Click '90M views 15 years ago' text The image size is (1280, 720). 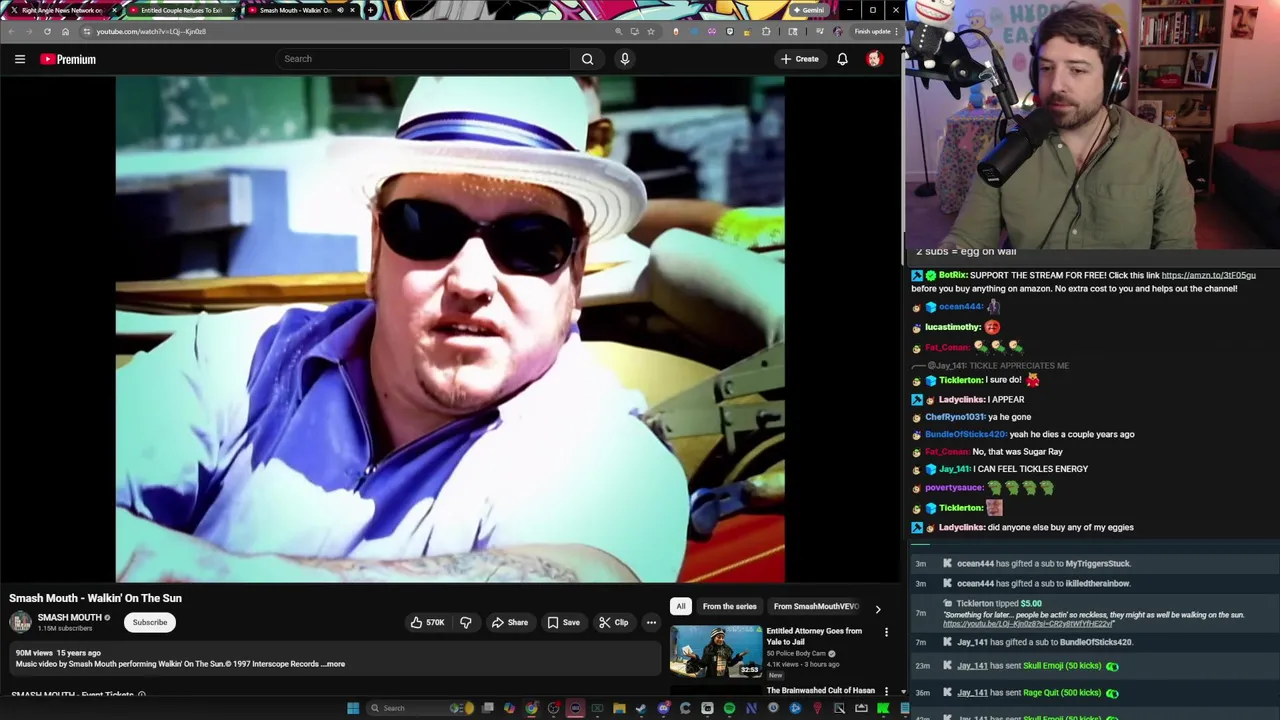click(x=58, y=653)
